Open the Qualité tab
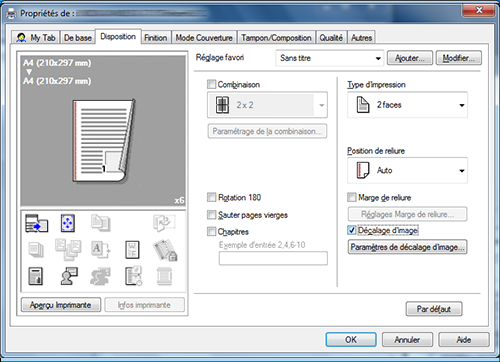 331,38
